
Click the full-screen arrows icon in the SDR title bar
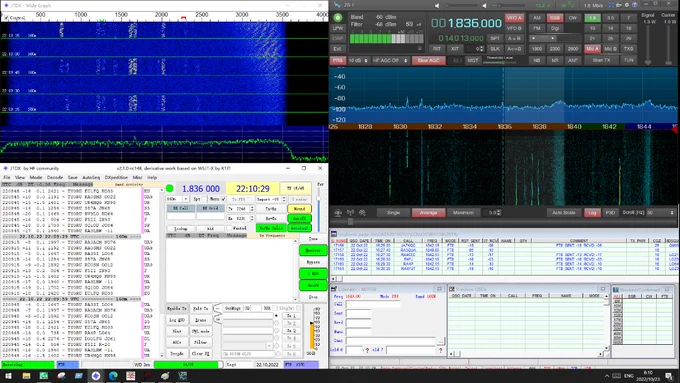(x=611, y=5)
